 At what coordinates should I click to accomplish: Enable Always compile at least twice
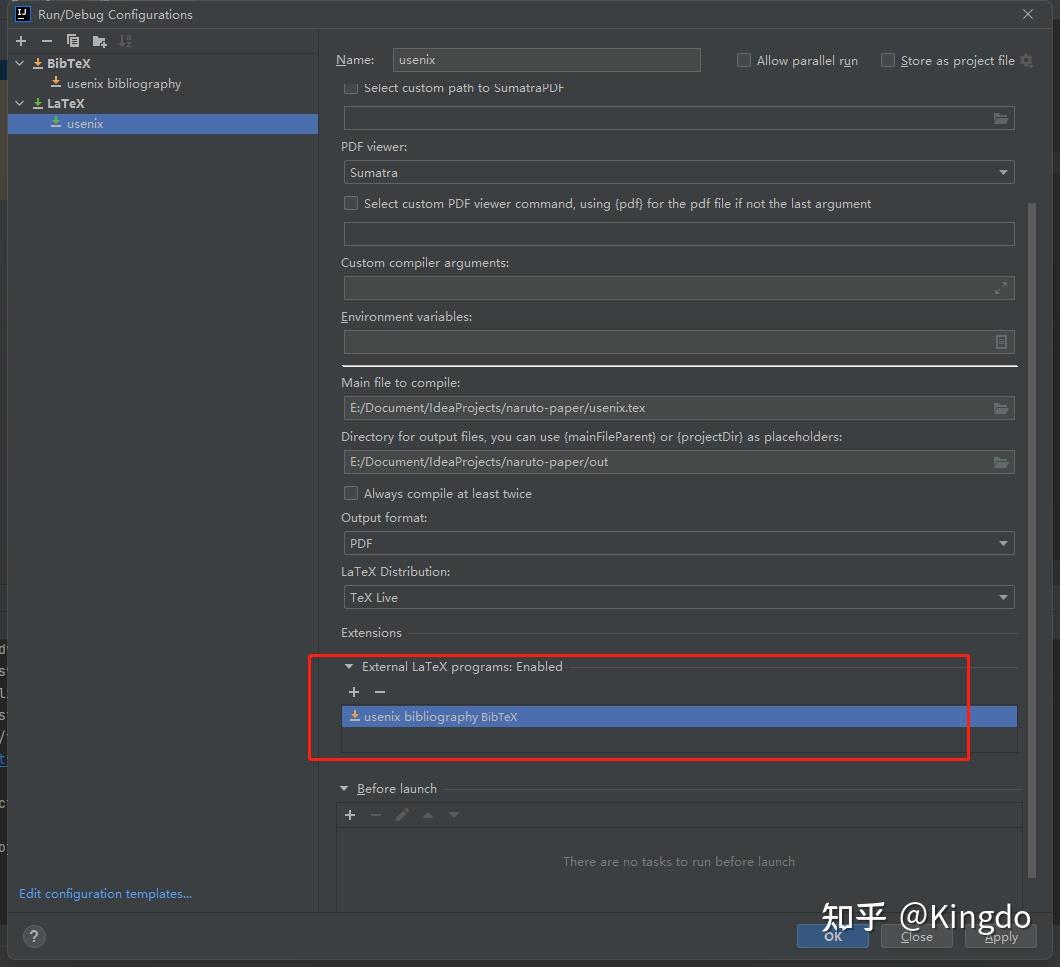(x=351, y=493)
